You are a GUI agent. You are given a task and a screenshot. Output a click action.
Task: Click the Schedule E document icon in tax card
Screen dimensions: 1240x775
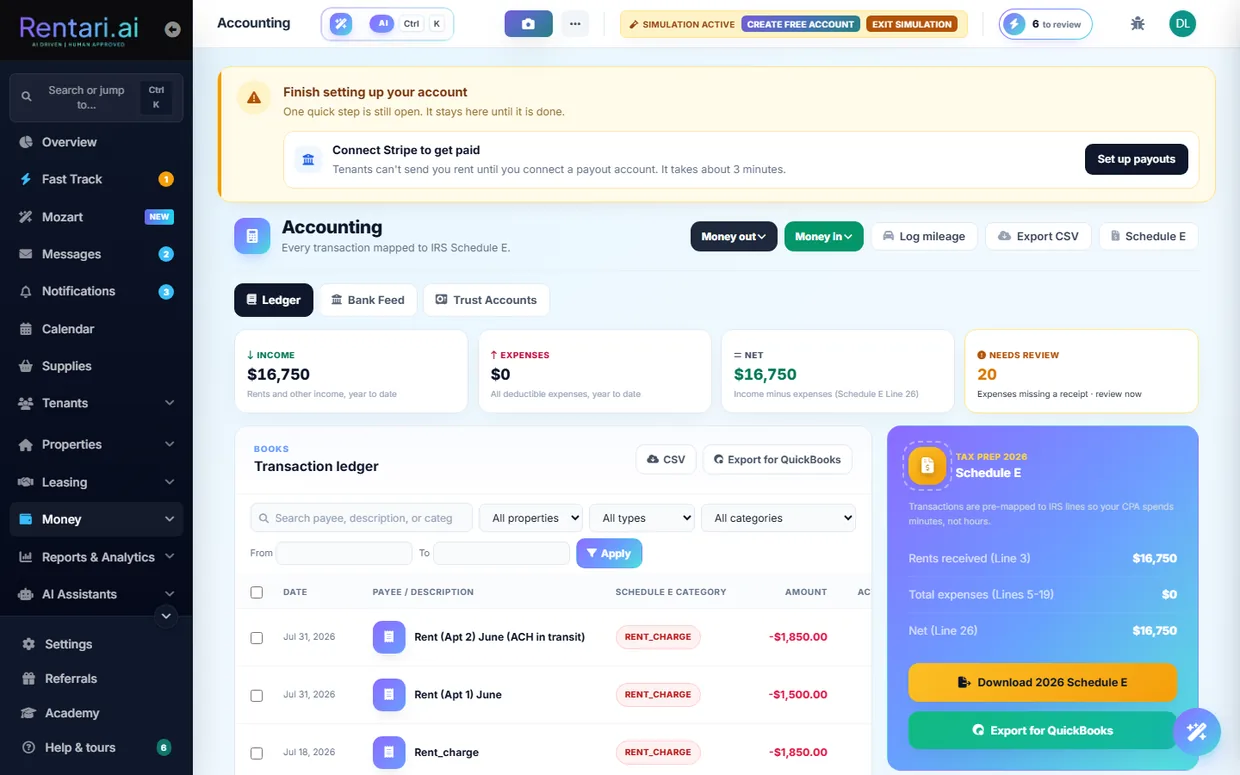927,465
